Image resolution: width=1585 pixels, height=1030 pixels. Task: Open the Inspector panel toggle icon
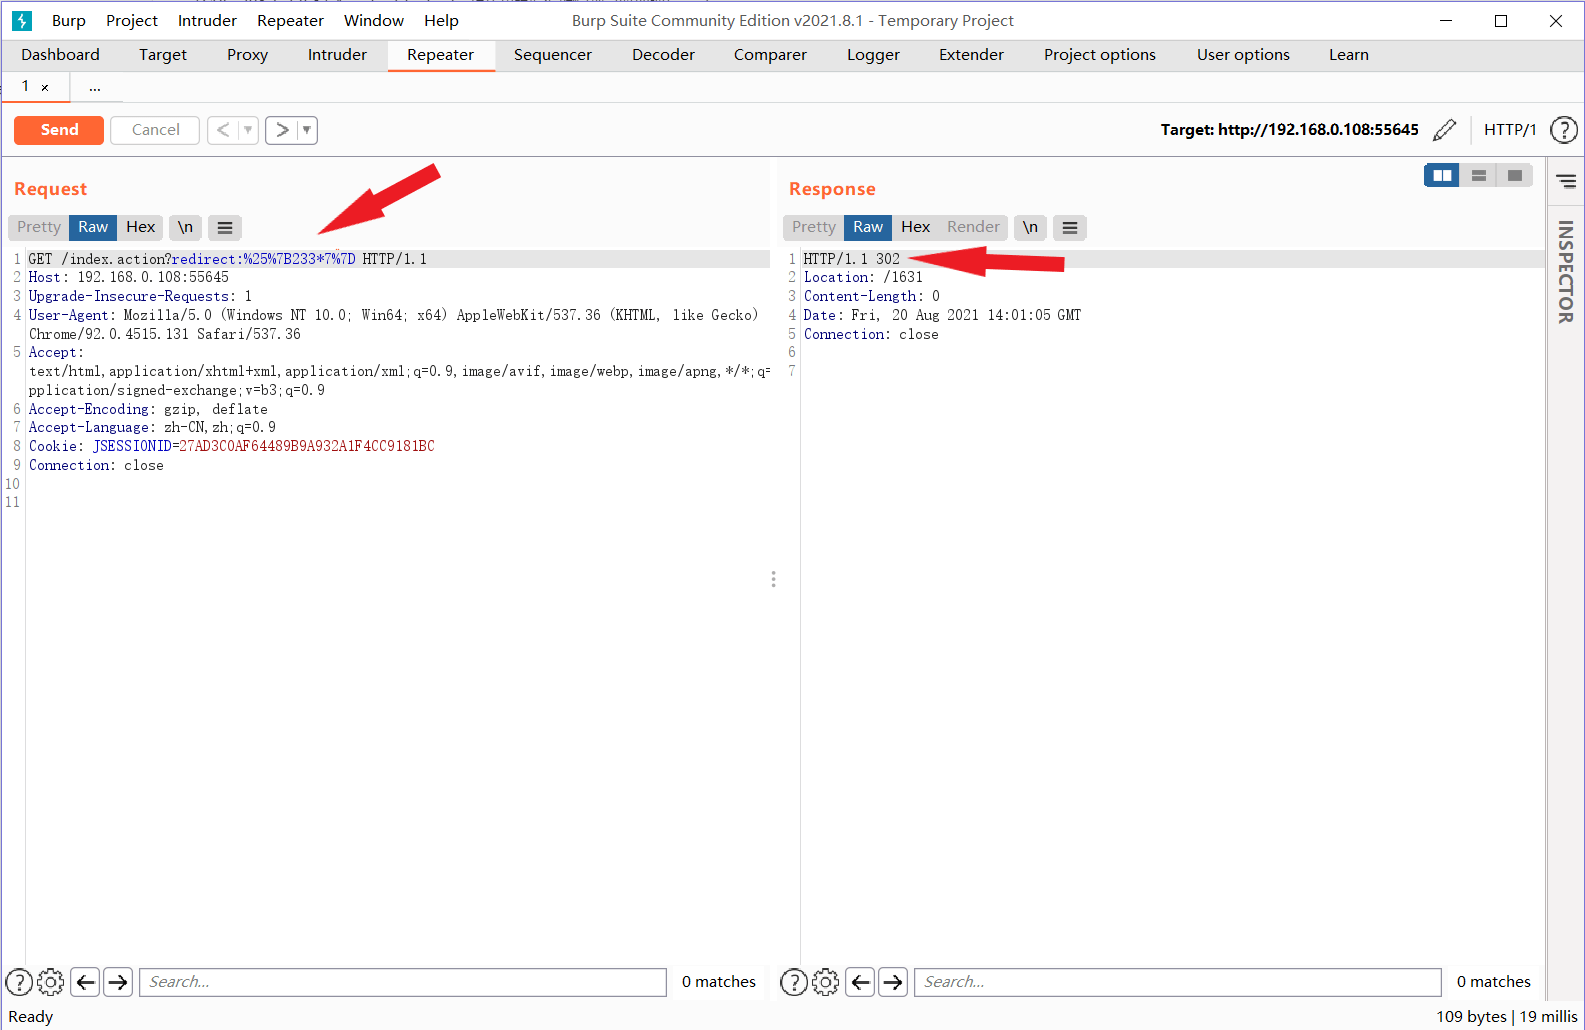point(1566,181)
